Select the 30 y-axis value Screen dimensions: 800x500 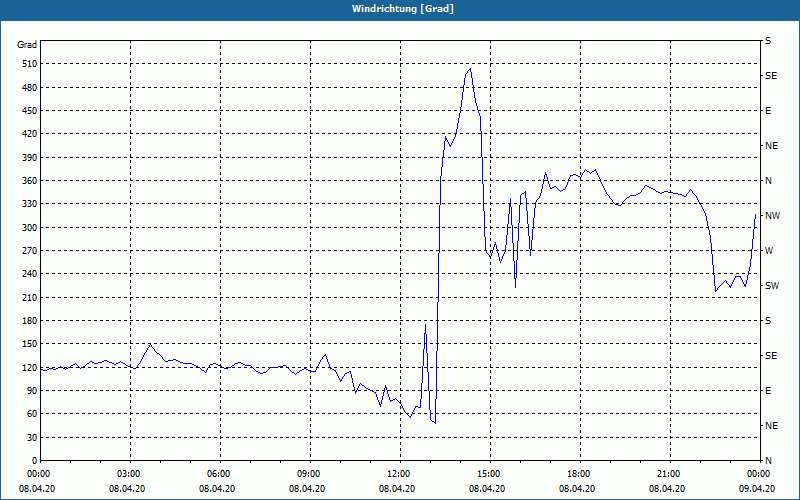(x=32, y=438)
